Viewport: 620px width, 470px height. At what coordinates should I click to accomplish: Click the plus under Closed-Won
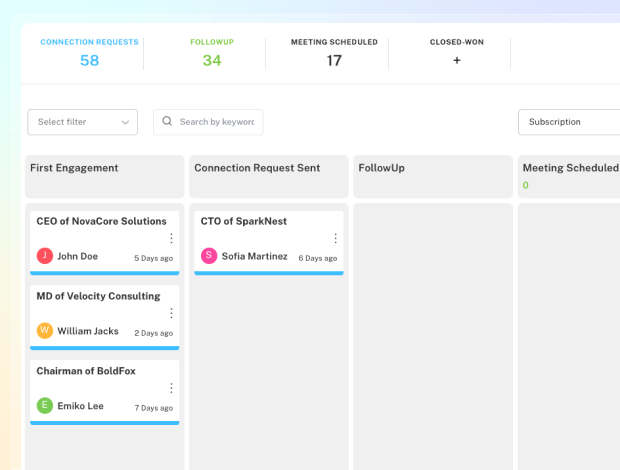coord(457,60)
